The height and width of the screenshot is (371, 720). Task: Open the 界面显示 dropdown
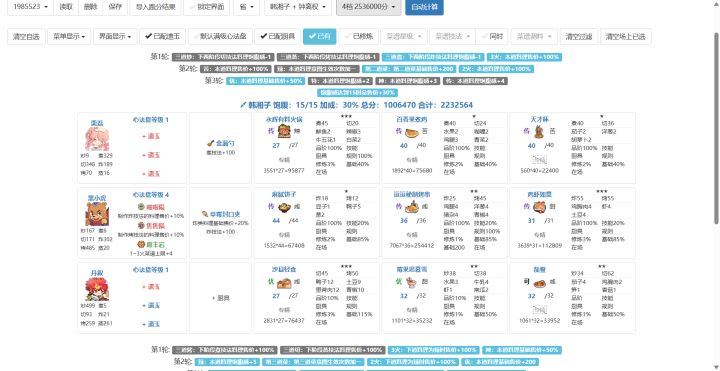point(115,37)
